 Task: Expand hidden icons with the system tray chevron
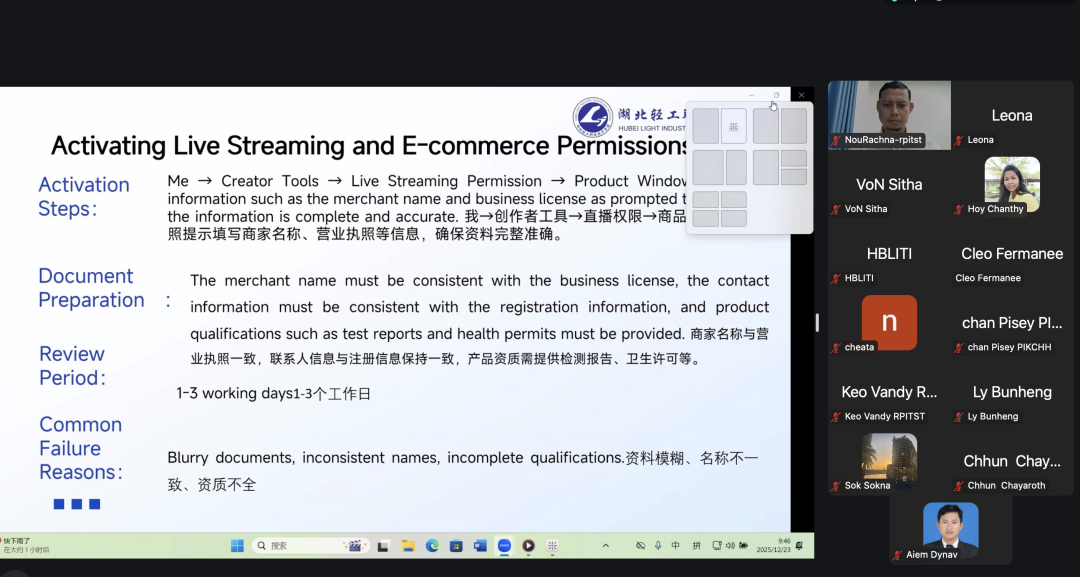[x=606, y=547]
